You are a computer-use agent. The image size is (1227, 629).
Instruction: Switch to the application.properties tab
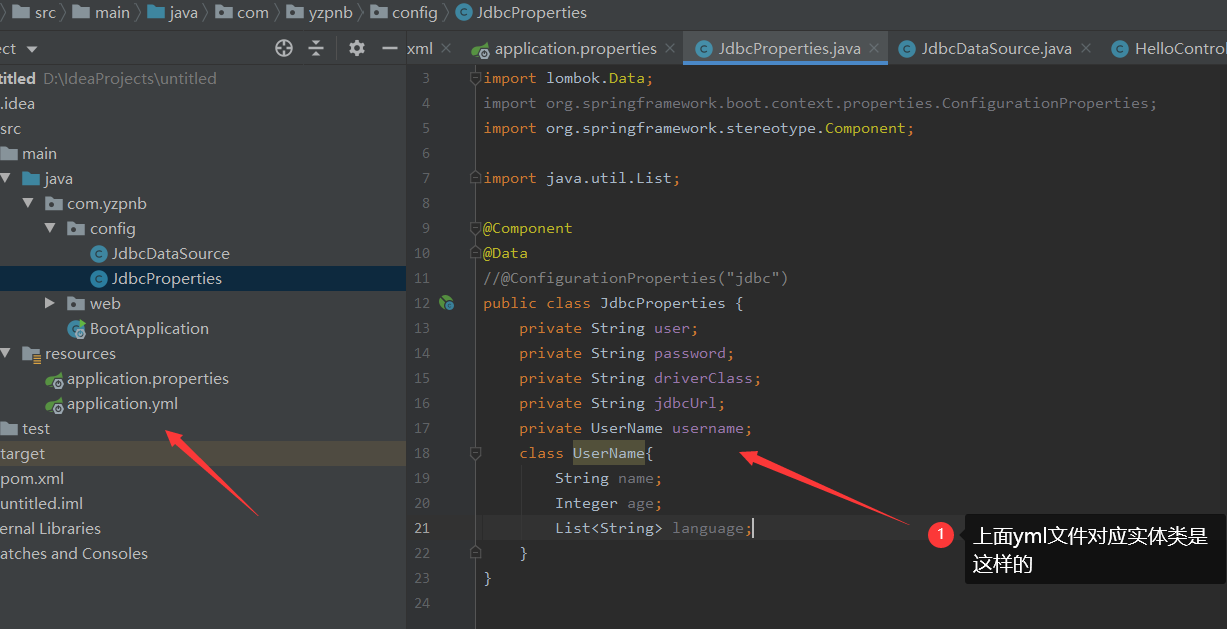575,48
